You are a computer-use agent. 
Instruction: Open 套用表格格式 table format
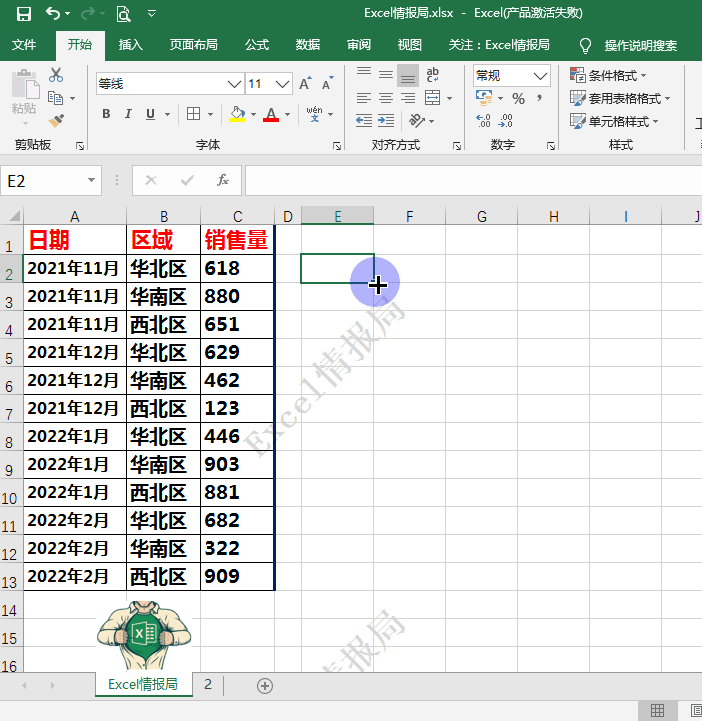(x=619, y=98)
